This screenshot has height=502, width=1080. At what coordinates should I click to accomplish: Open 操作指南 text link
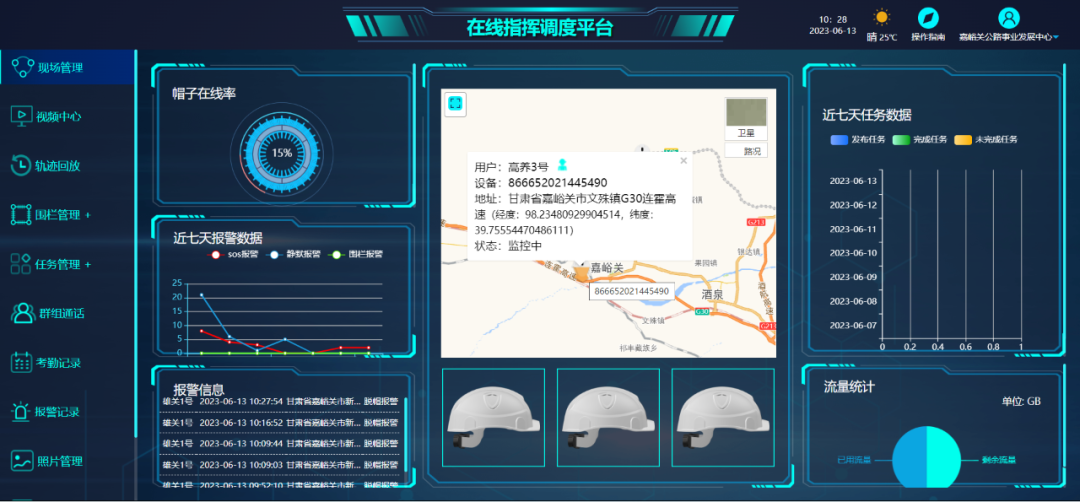coord(928,37)
